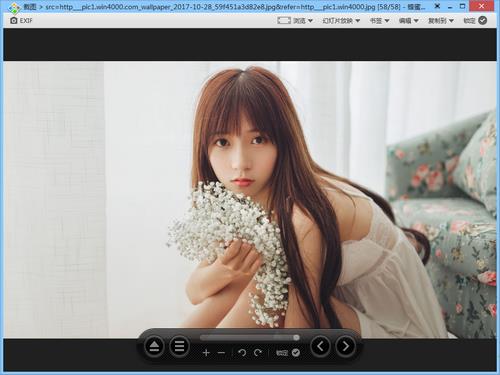Open the 编辑 edit dropdown
500x375 pixels.
409,21
